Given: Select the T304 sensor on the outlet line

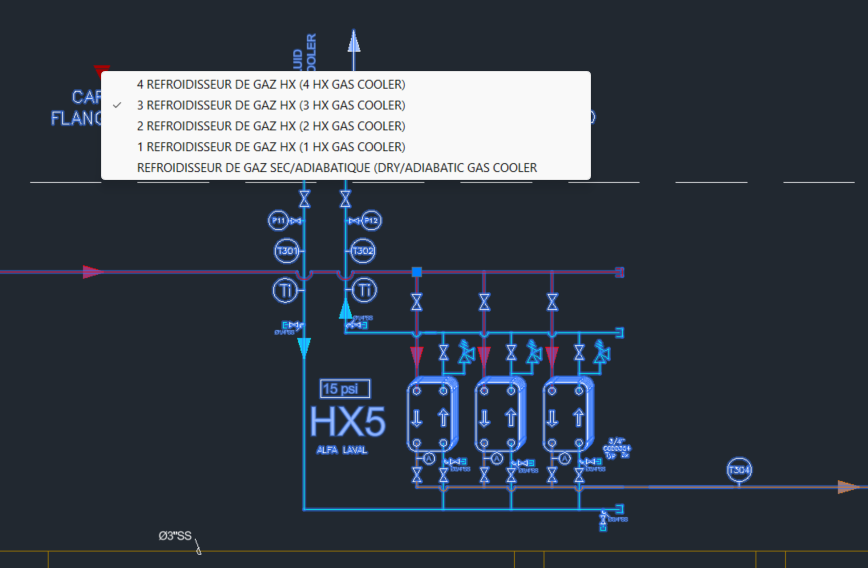Looking at the screenshot, I should point(739,470).
